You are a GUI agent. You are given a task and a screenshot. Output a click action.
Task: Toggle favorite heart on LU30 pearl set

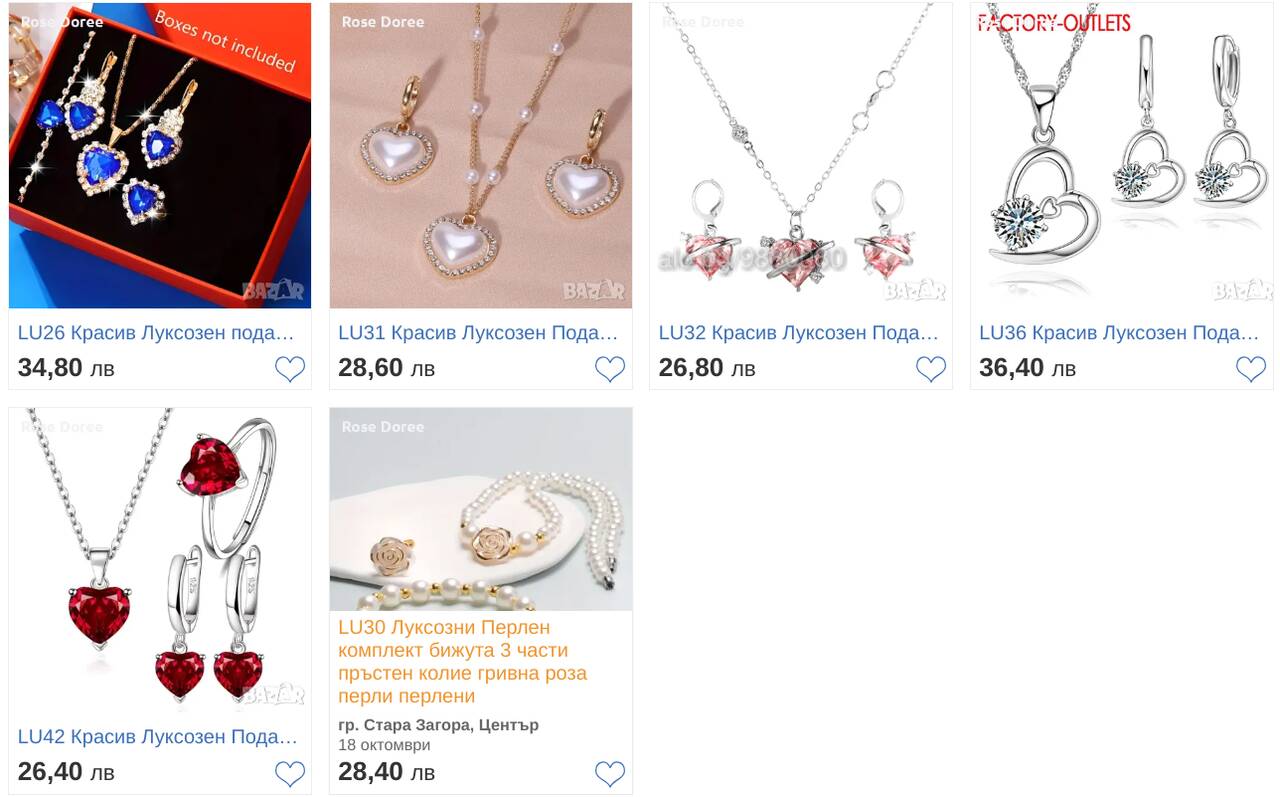click(610, 773)
